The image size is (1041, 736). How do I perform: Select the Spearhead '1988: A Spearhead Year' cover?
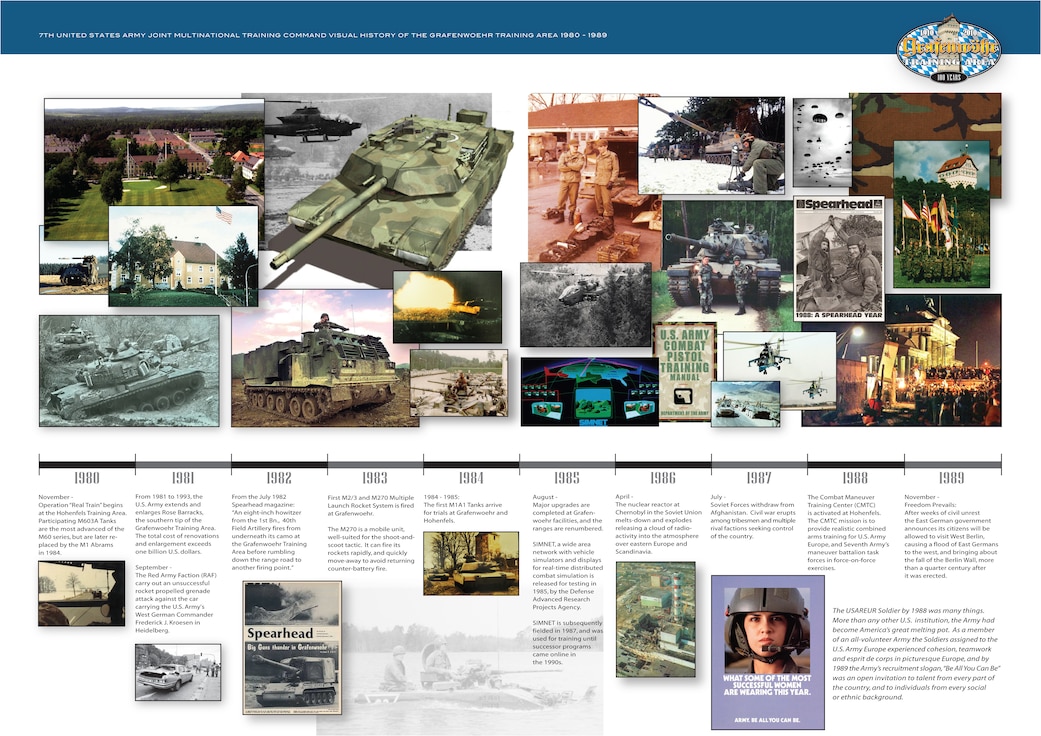[839, 258]
